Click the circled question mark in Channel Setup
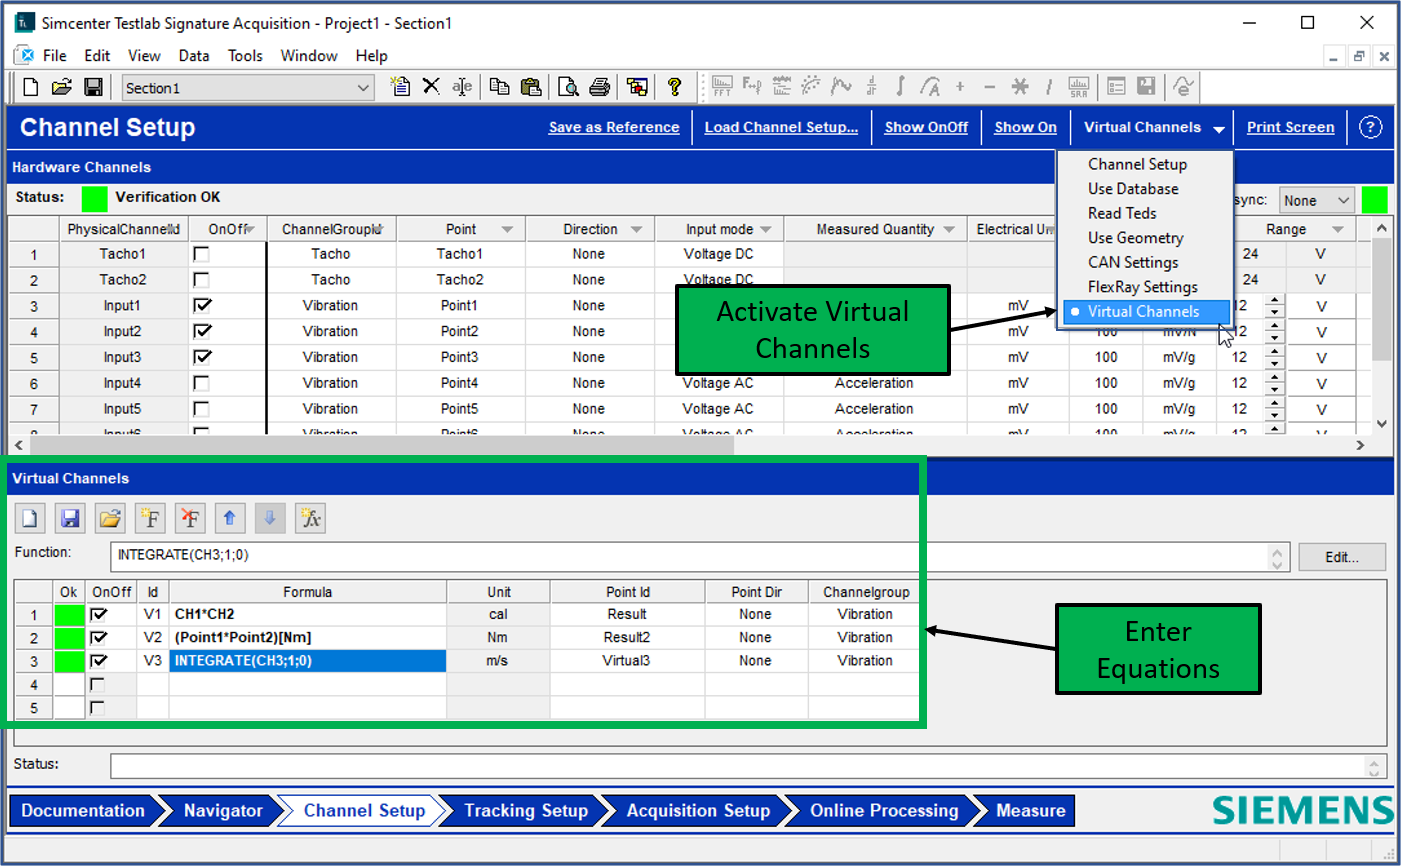The image size is (1401, 866). tap(1371, 127)
